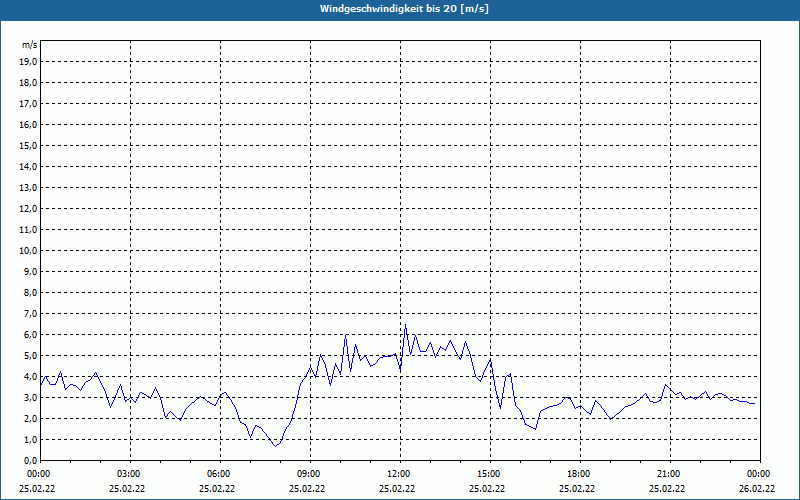Click the 10,0 y-axis tick label
The image size is (800, 500).
pyautogui.click(x=29, y=250)
